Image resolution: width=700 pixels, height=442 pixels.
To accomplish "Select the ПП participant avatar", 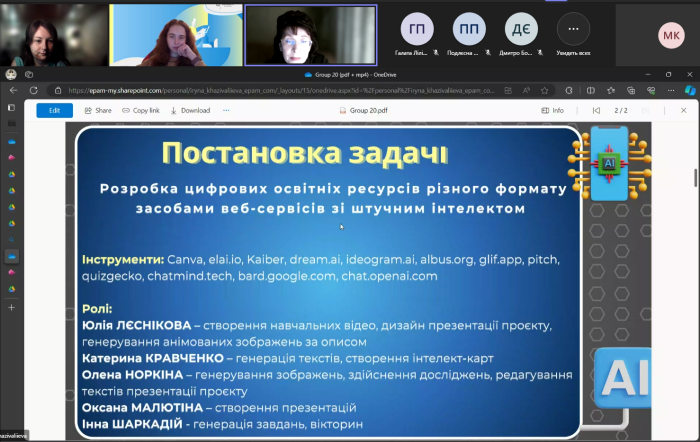I will (469, 30).
